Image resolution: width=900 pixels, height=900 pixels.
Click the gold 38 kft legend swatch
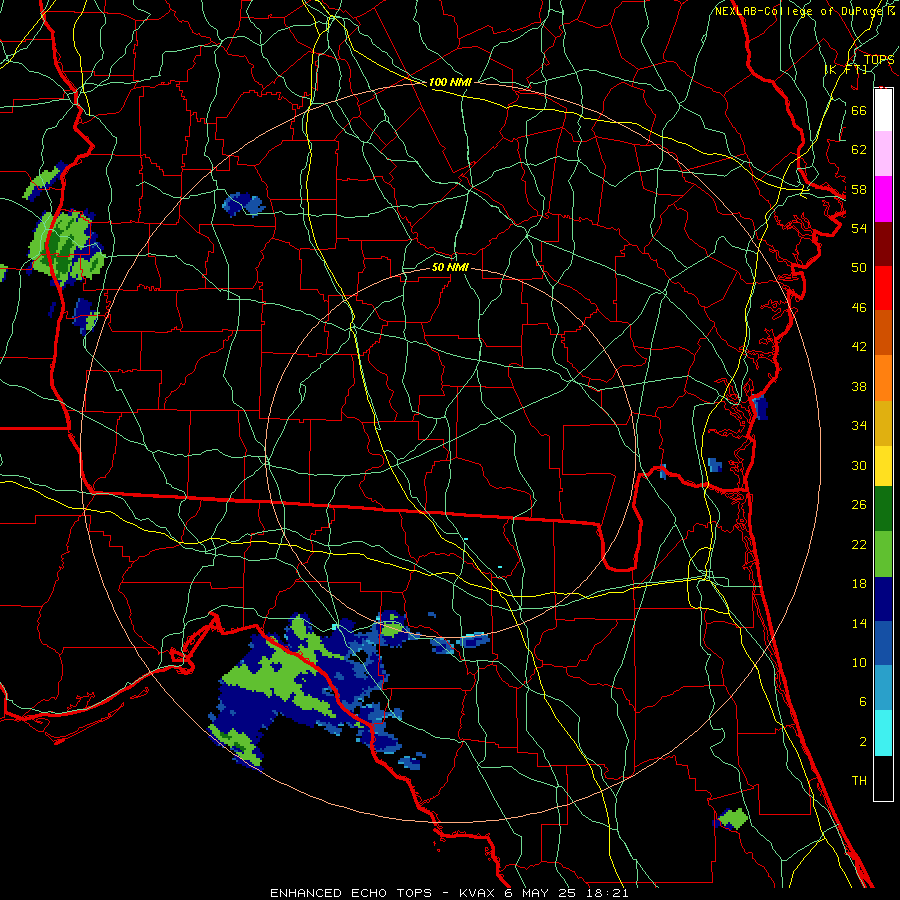[x=883, y=423]
